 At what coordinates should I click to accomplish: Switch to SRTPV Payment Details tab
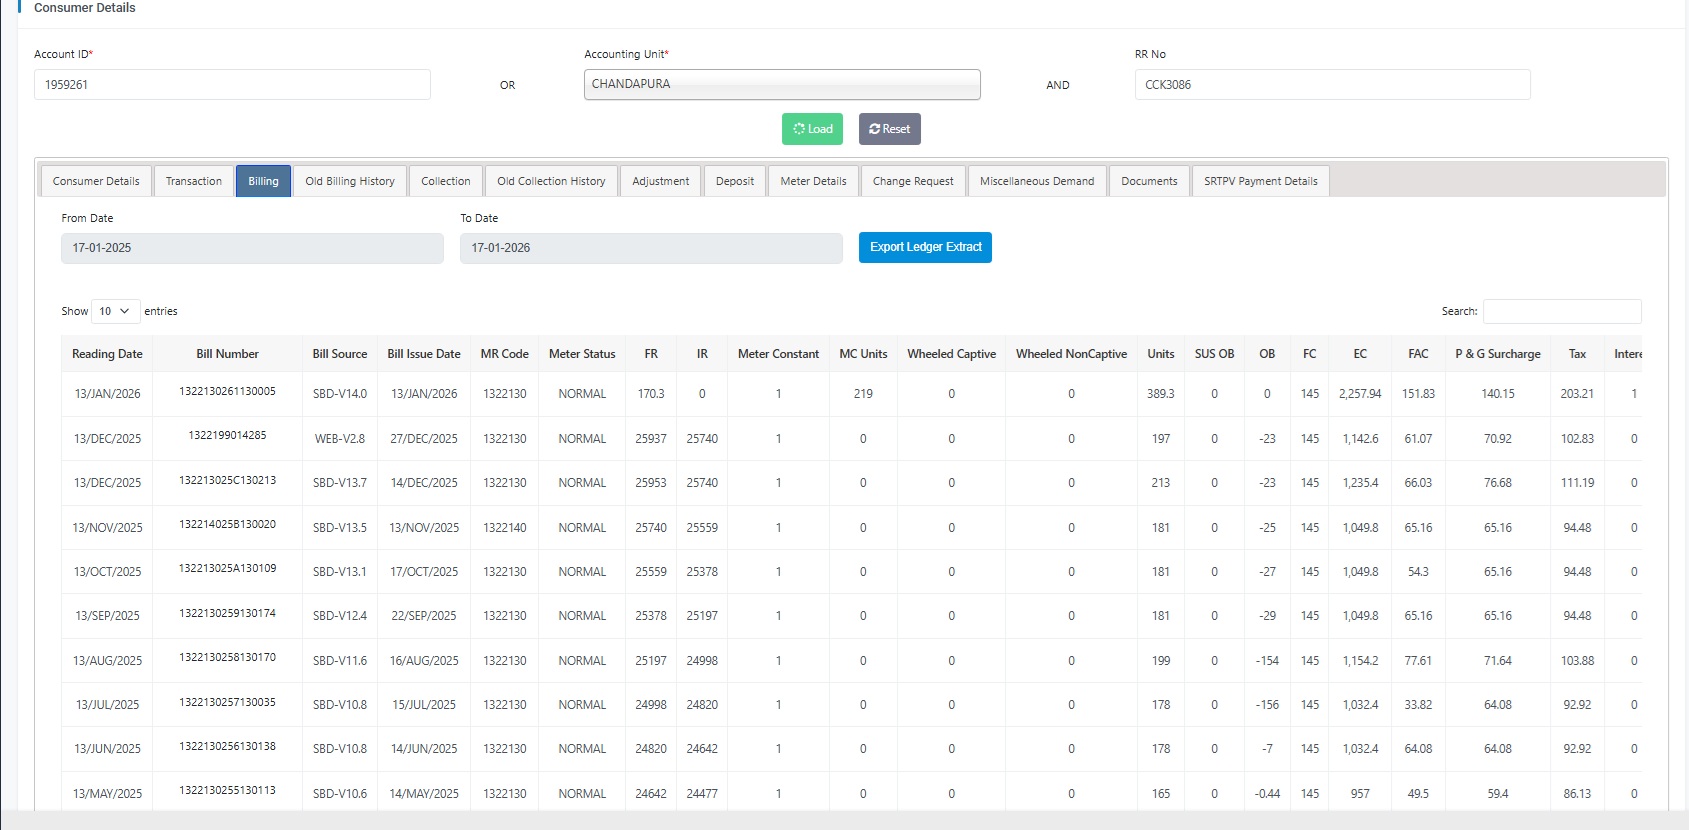[x=1260, y=181]
